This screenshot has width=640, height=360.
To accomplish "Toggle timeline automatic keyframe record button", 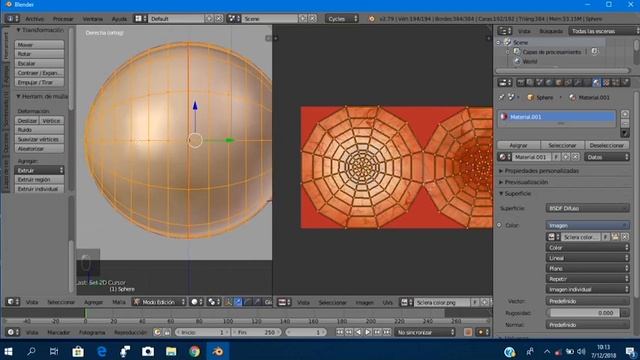I will click(468, 332).
